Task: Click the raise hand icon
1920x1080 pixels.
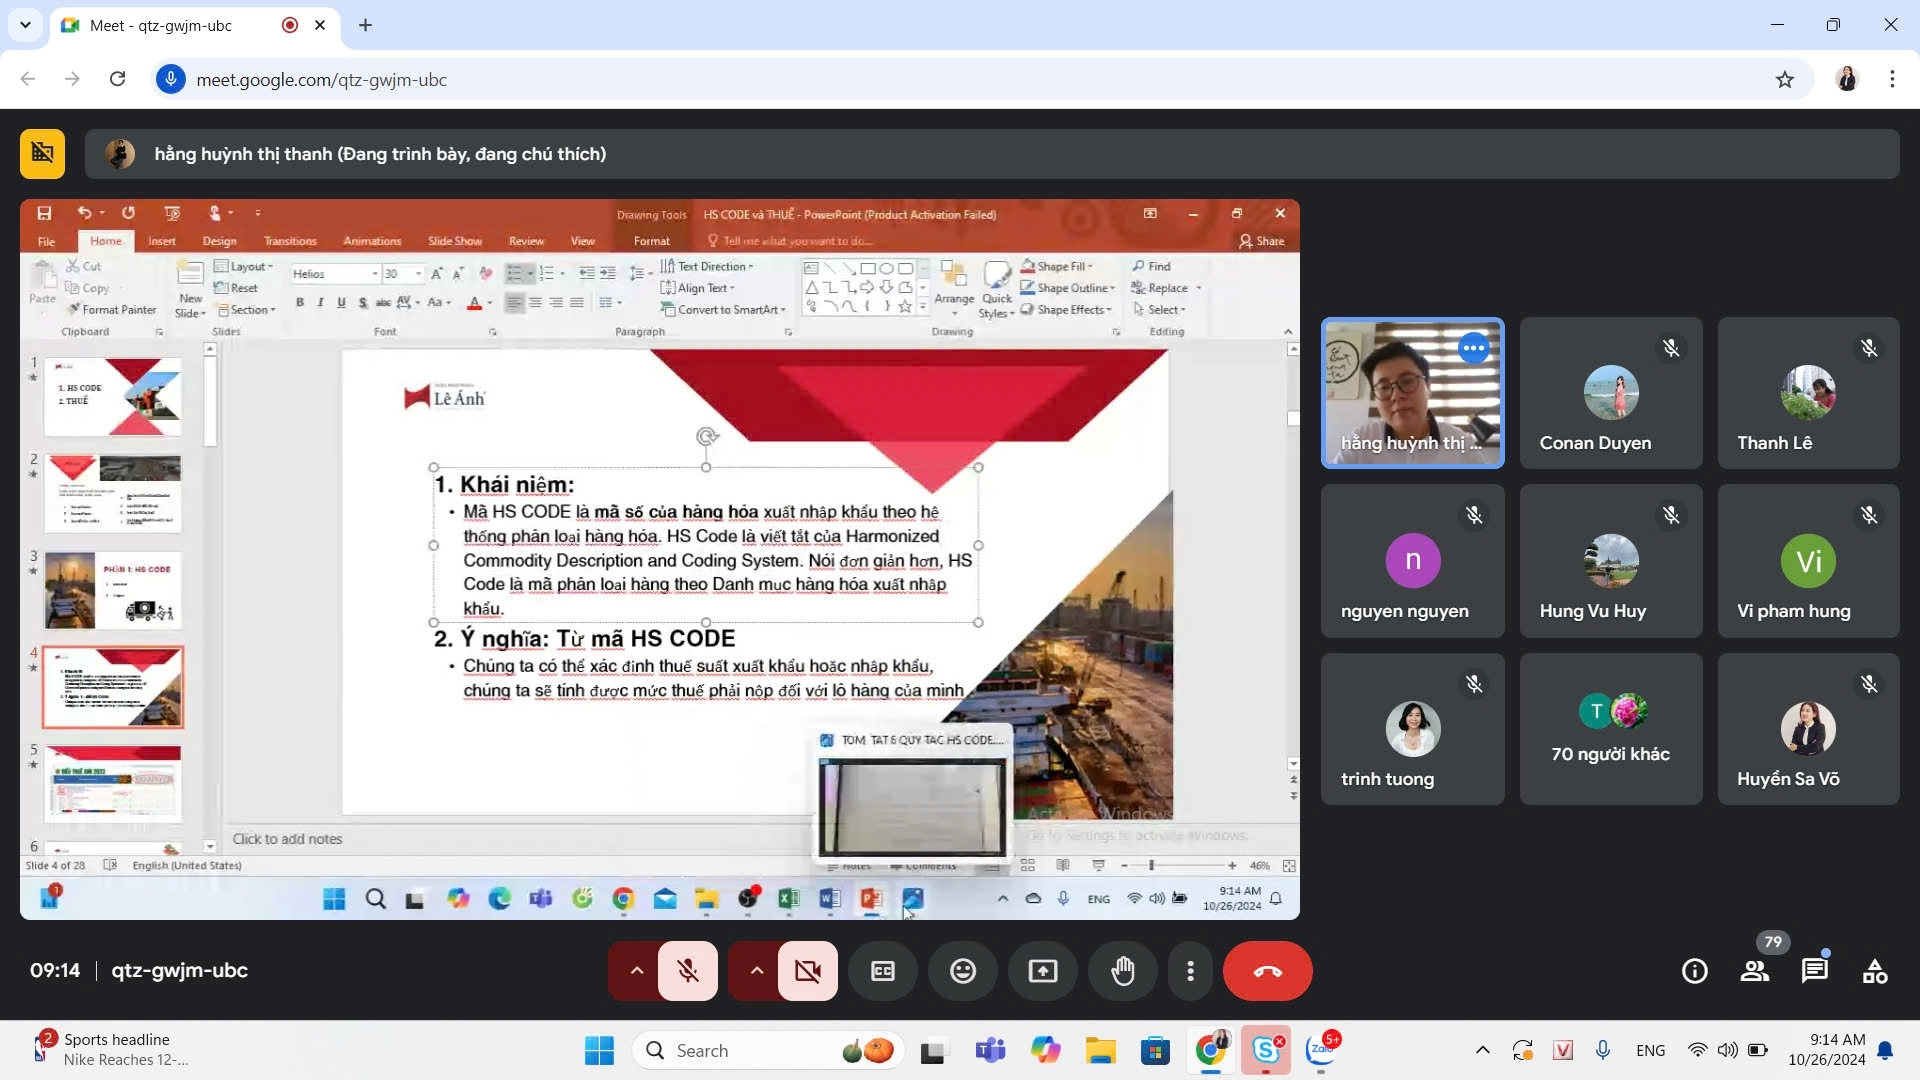Action: tap(1123, 971)
